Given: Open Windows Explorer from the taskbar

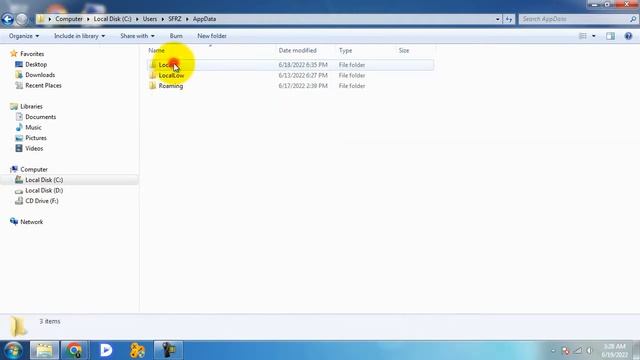Looking at the screenshot, I should click(44, 350).
